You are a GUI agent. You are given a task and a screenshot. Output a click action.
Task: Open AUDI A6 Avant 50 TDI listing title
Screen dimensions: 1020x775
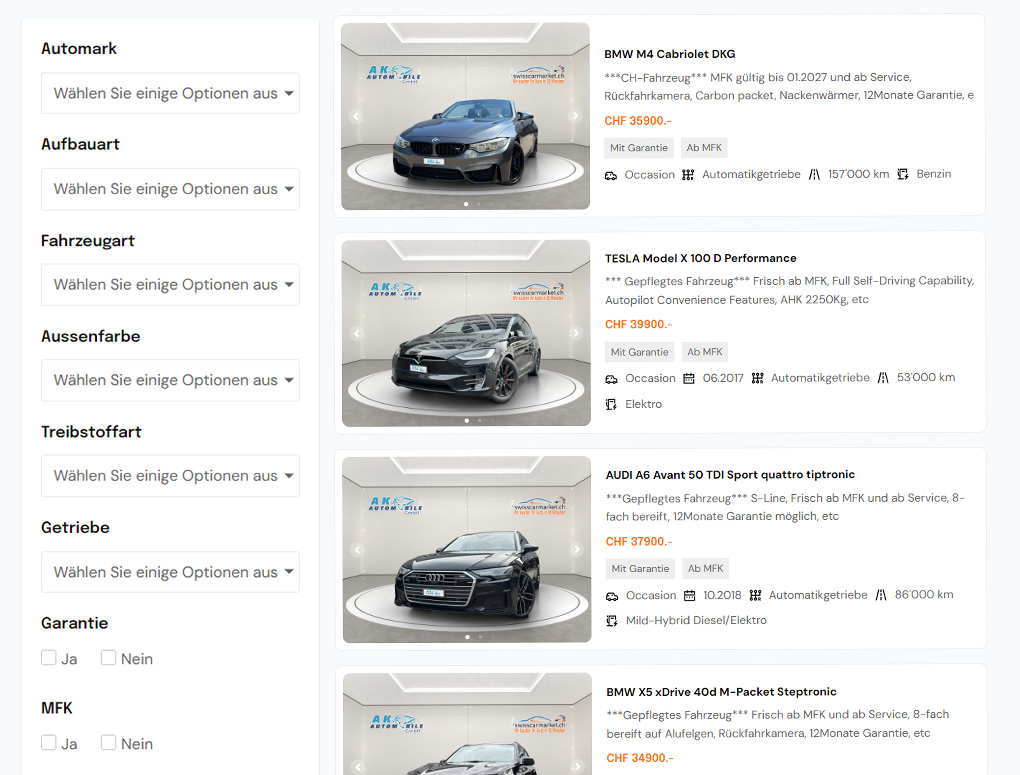[730, 475]
